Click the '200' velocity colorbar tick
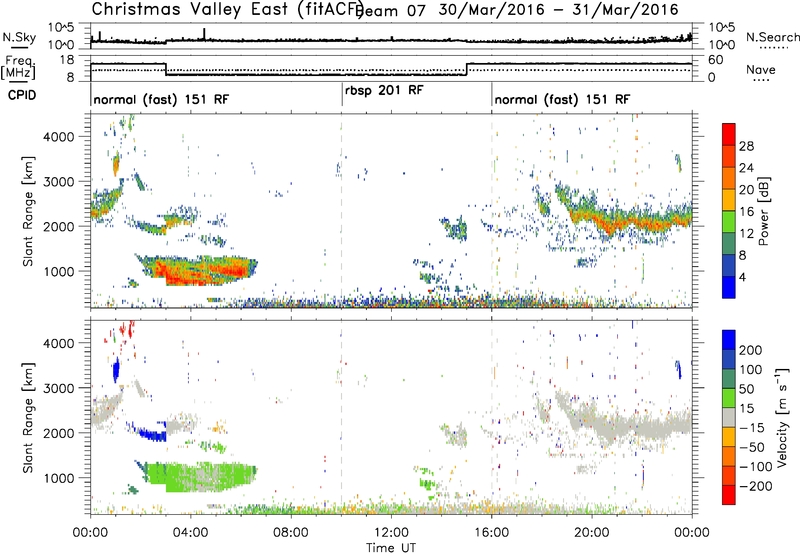The height and width of the screenshot is (554, 800). coord(751,350)
